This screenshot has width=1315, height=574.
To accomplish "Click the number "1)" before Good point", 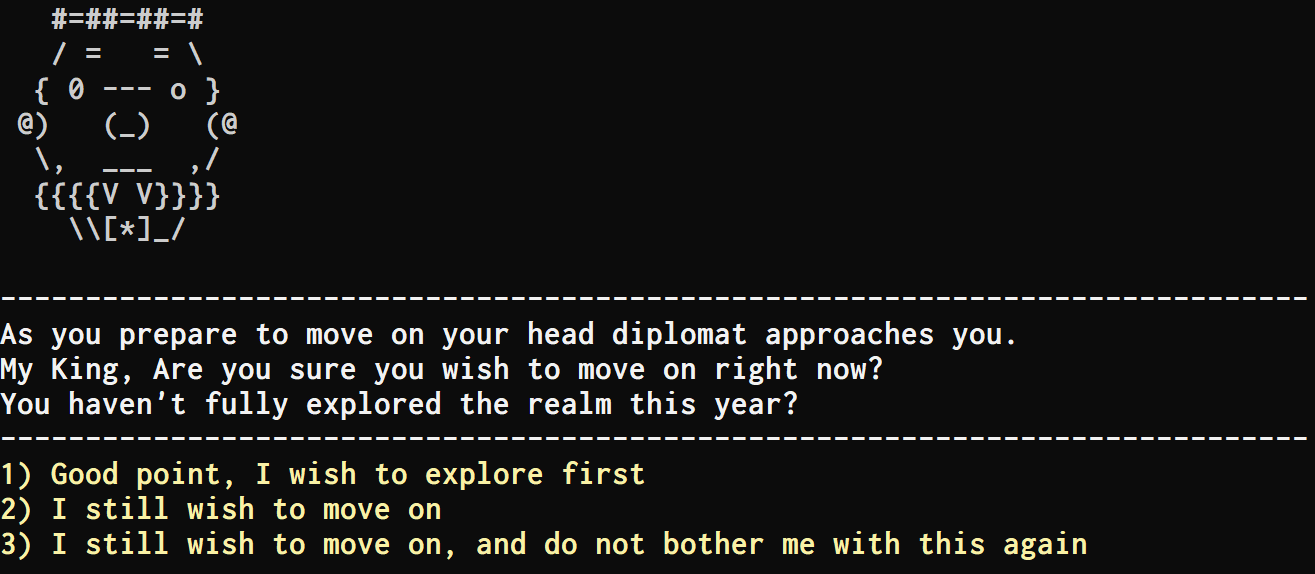I will click(17, 474).
